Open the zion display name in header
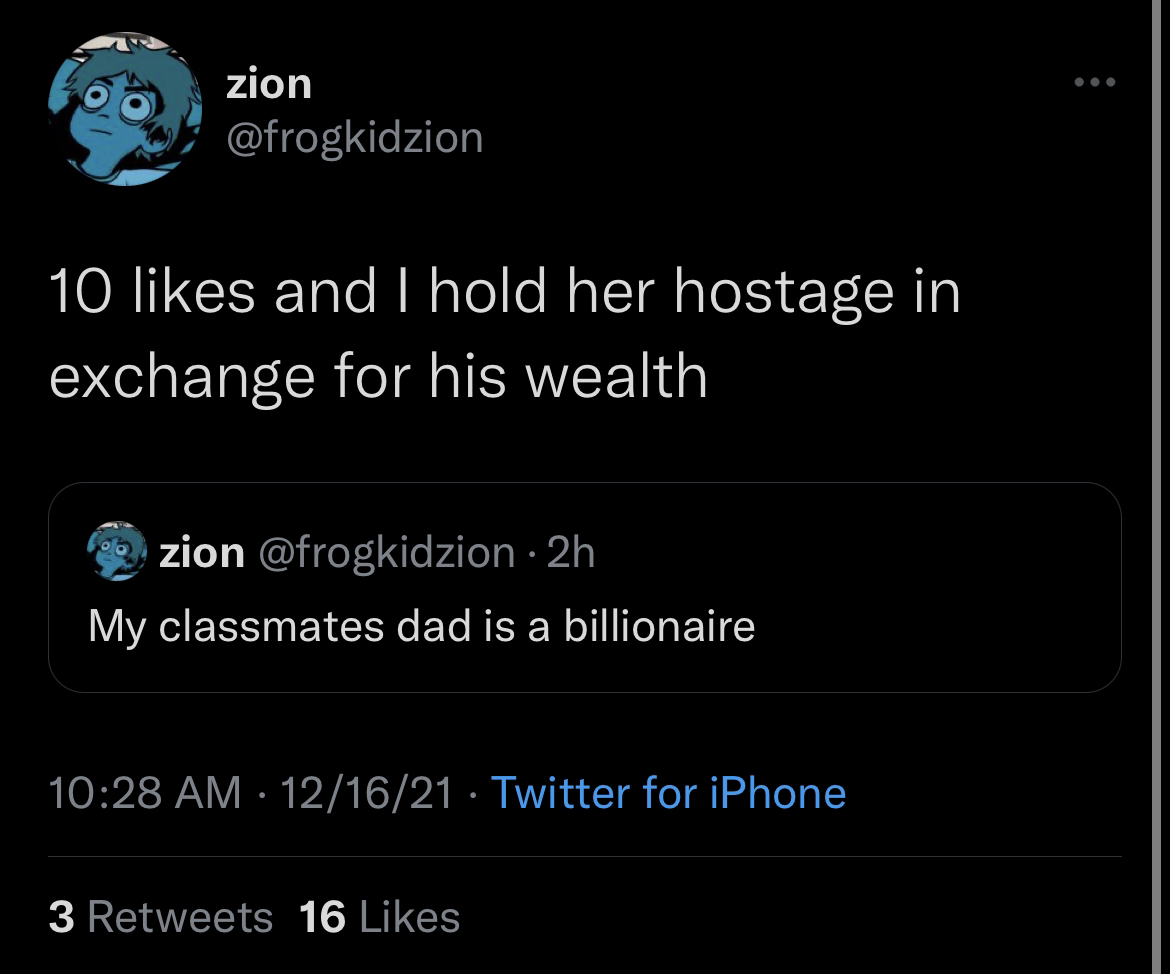1170x974 pixels. click(x=269, y=84)
